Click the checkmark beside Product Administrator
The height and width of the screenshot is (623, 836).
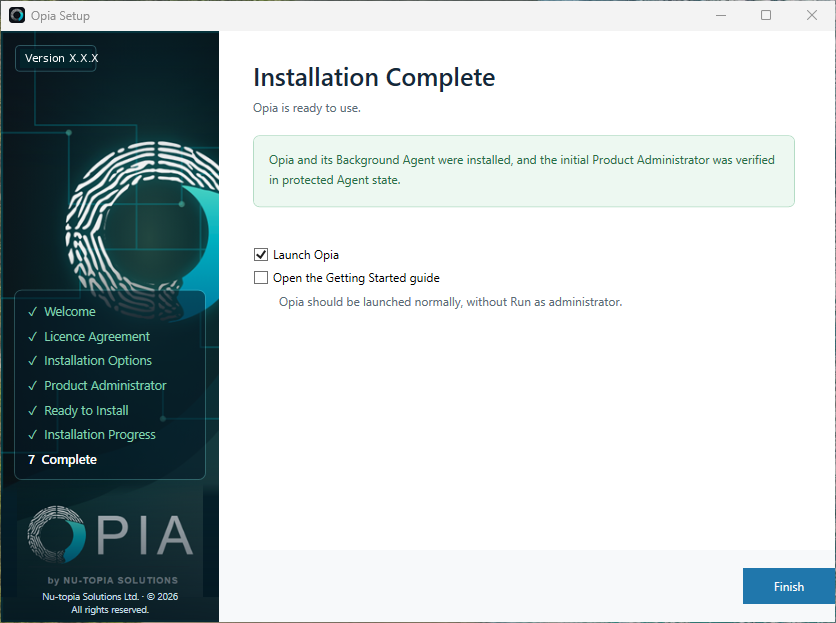pos(33,385)
